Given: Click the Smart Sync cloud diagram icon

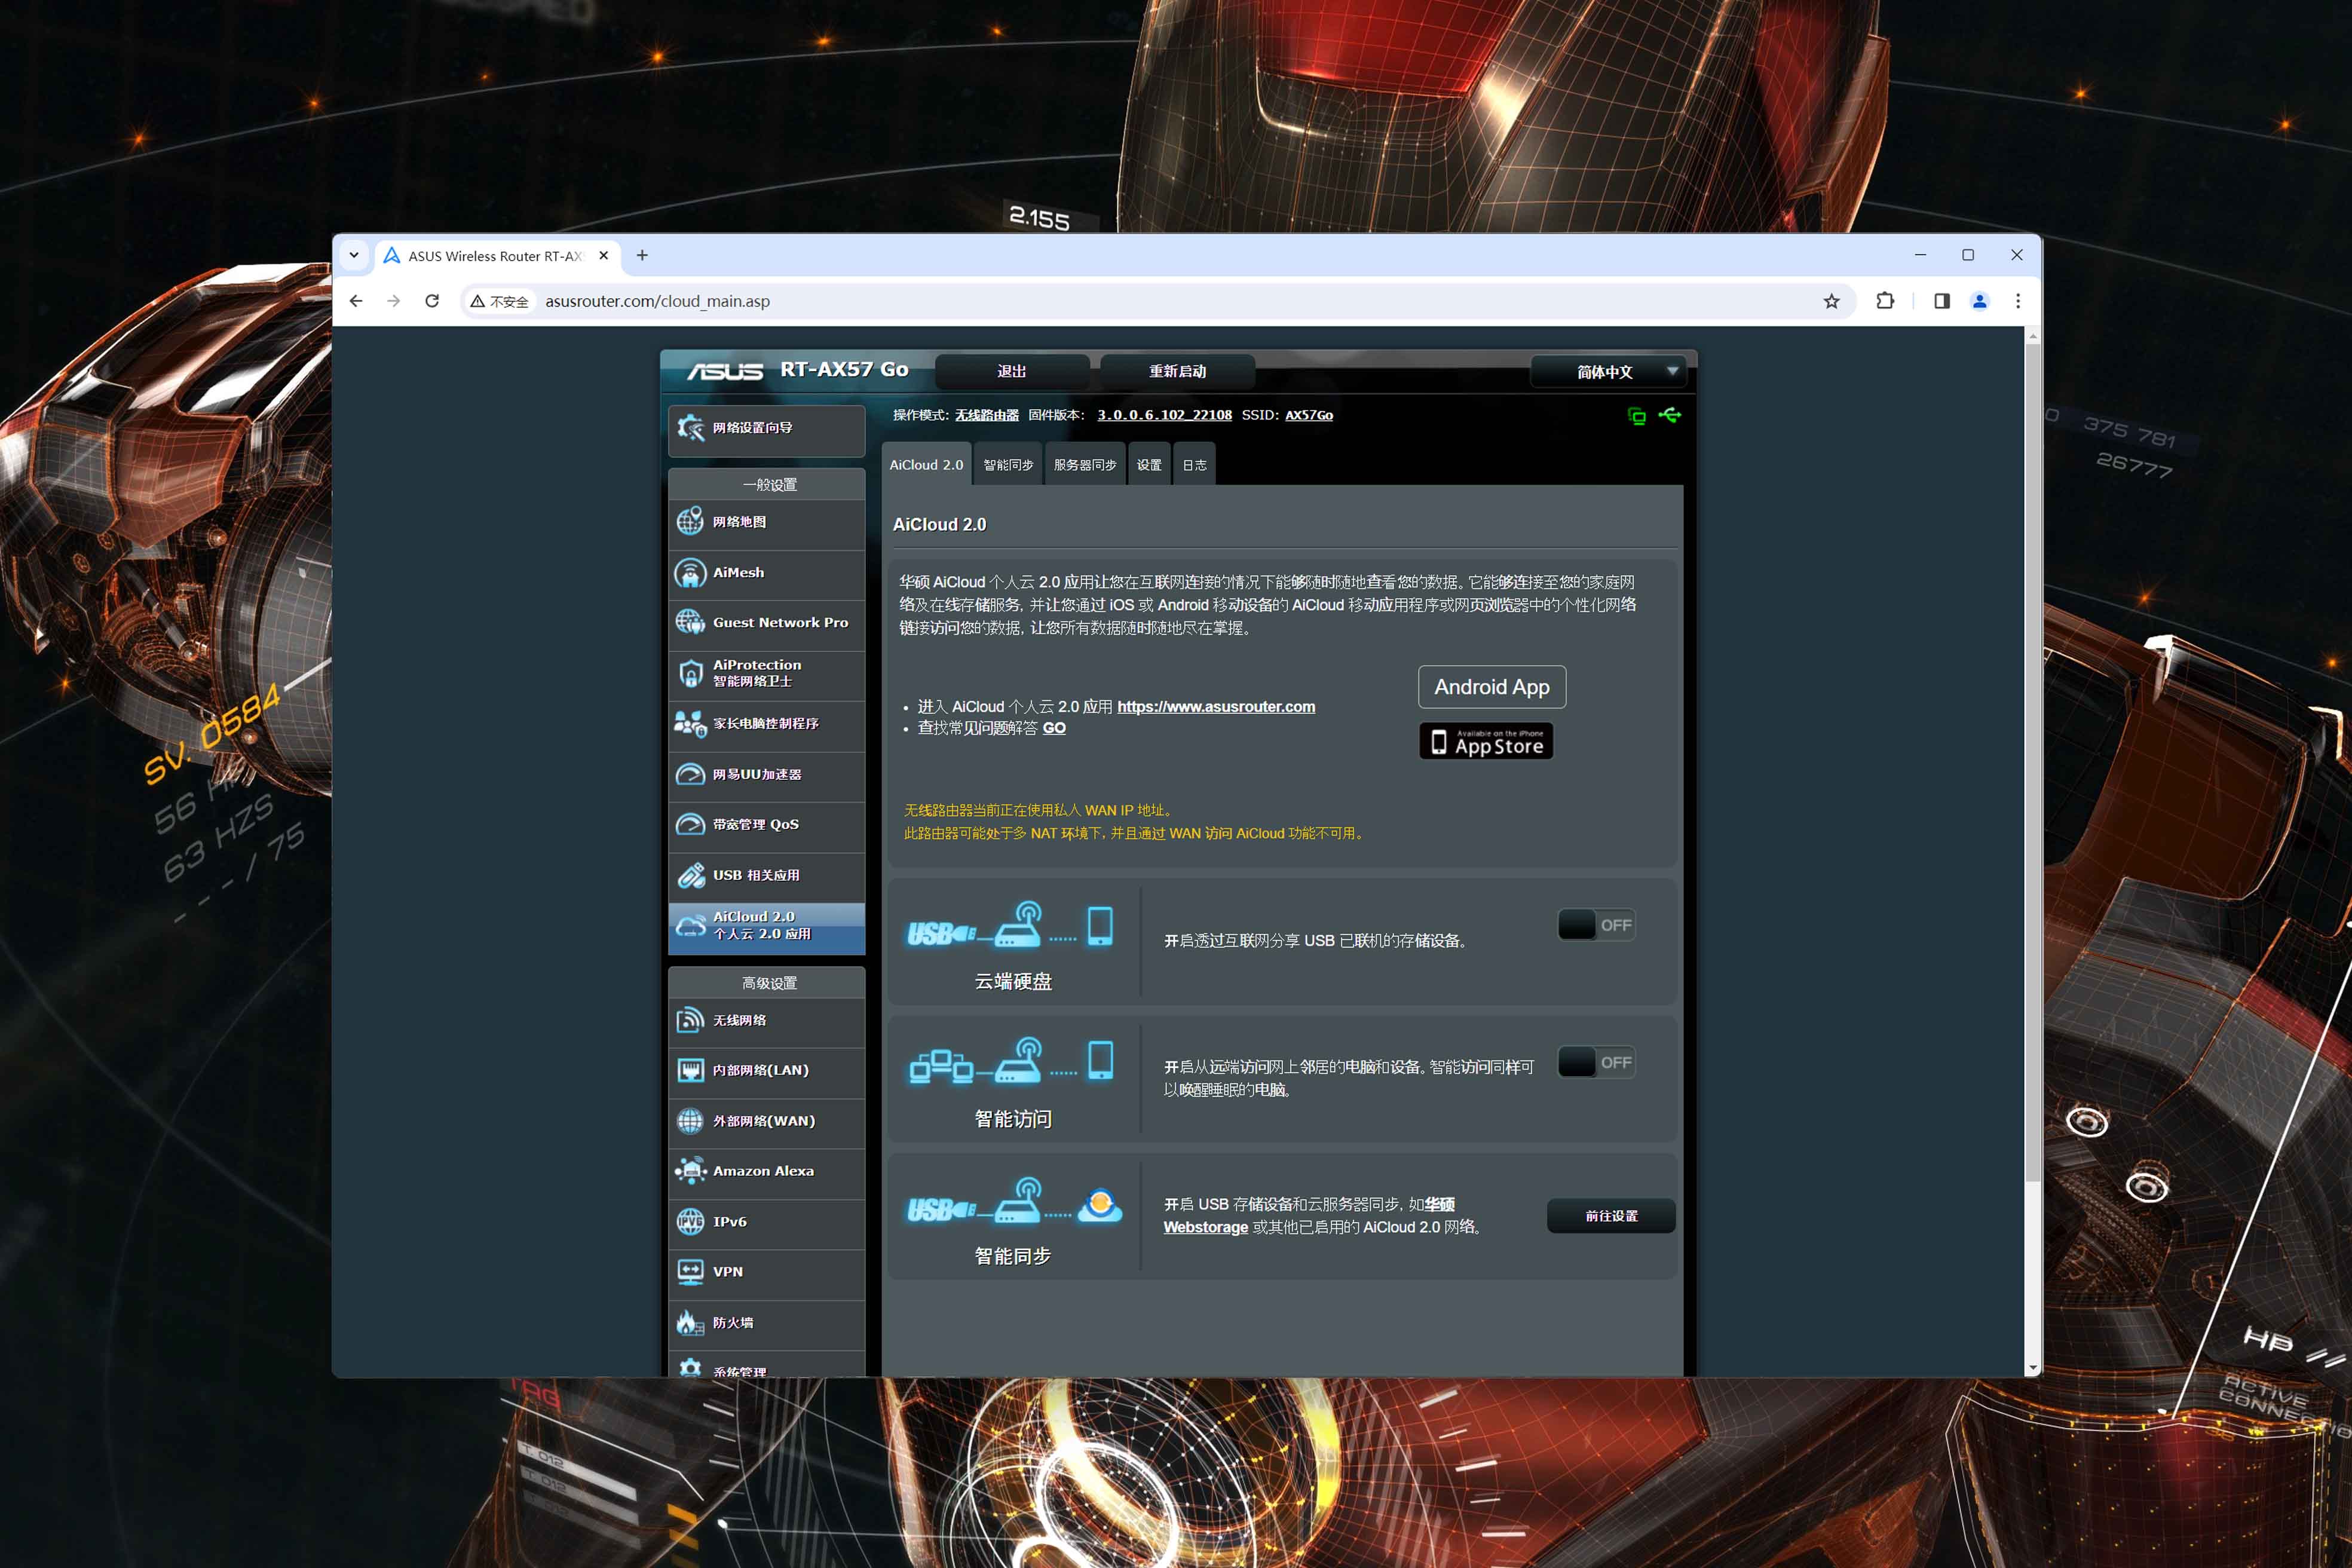Looking at the screenshot, I should point(1014,1200).
